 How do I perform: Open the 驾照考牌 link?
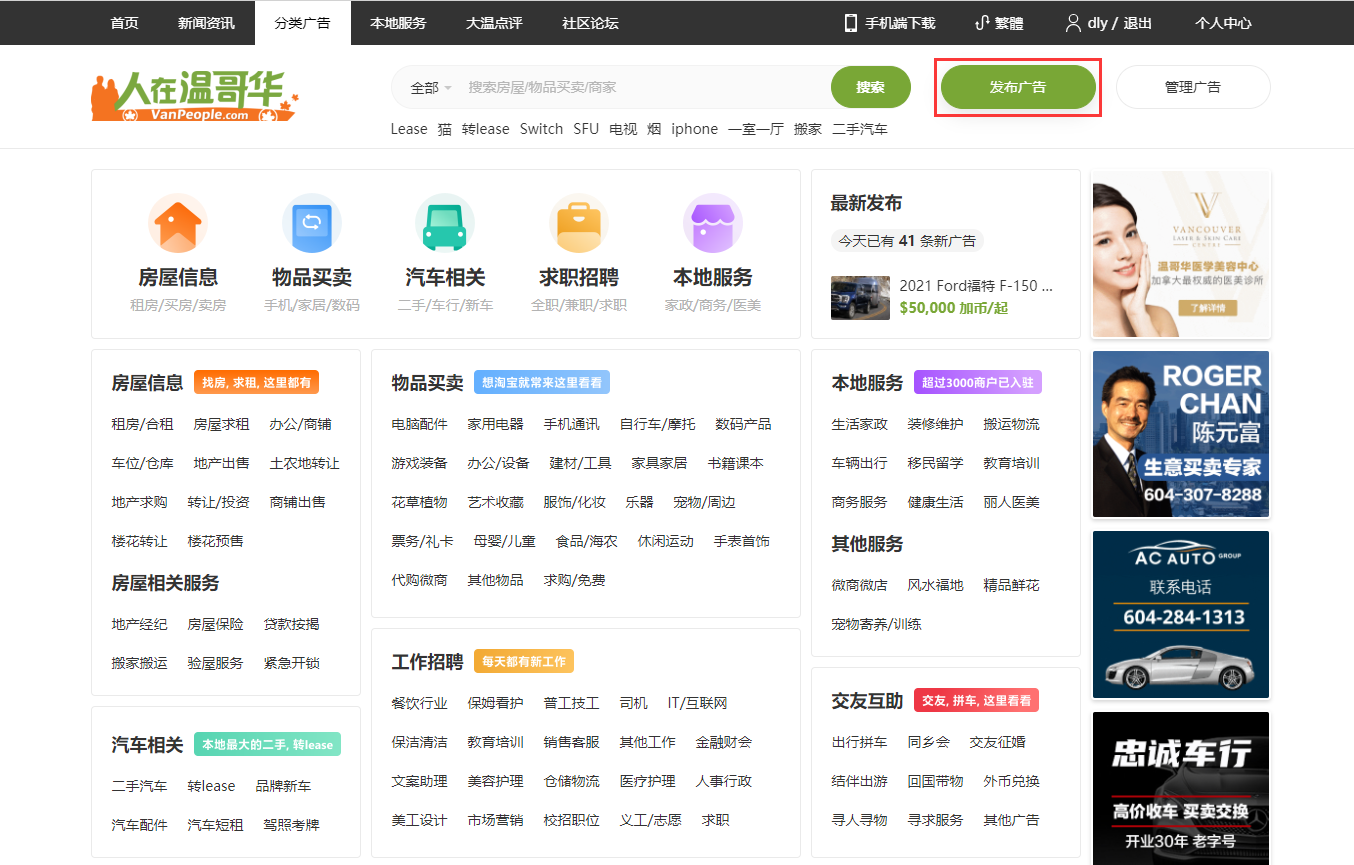click(x=291, y=825)
